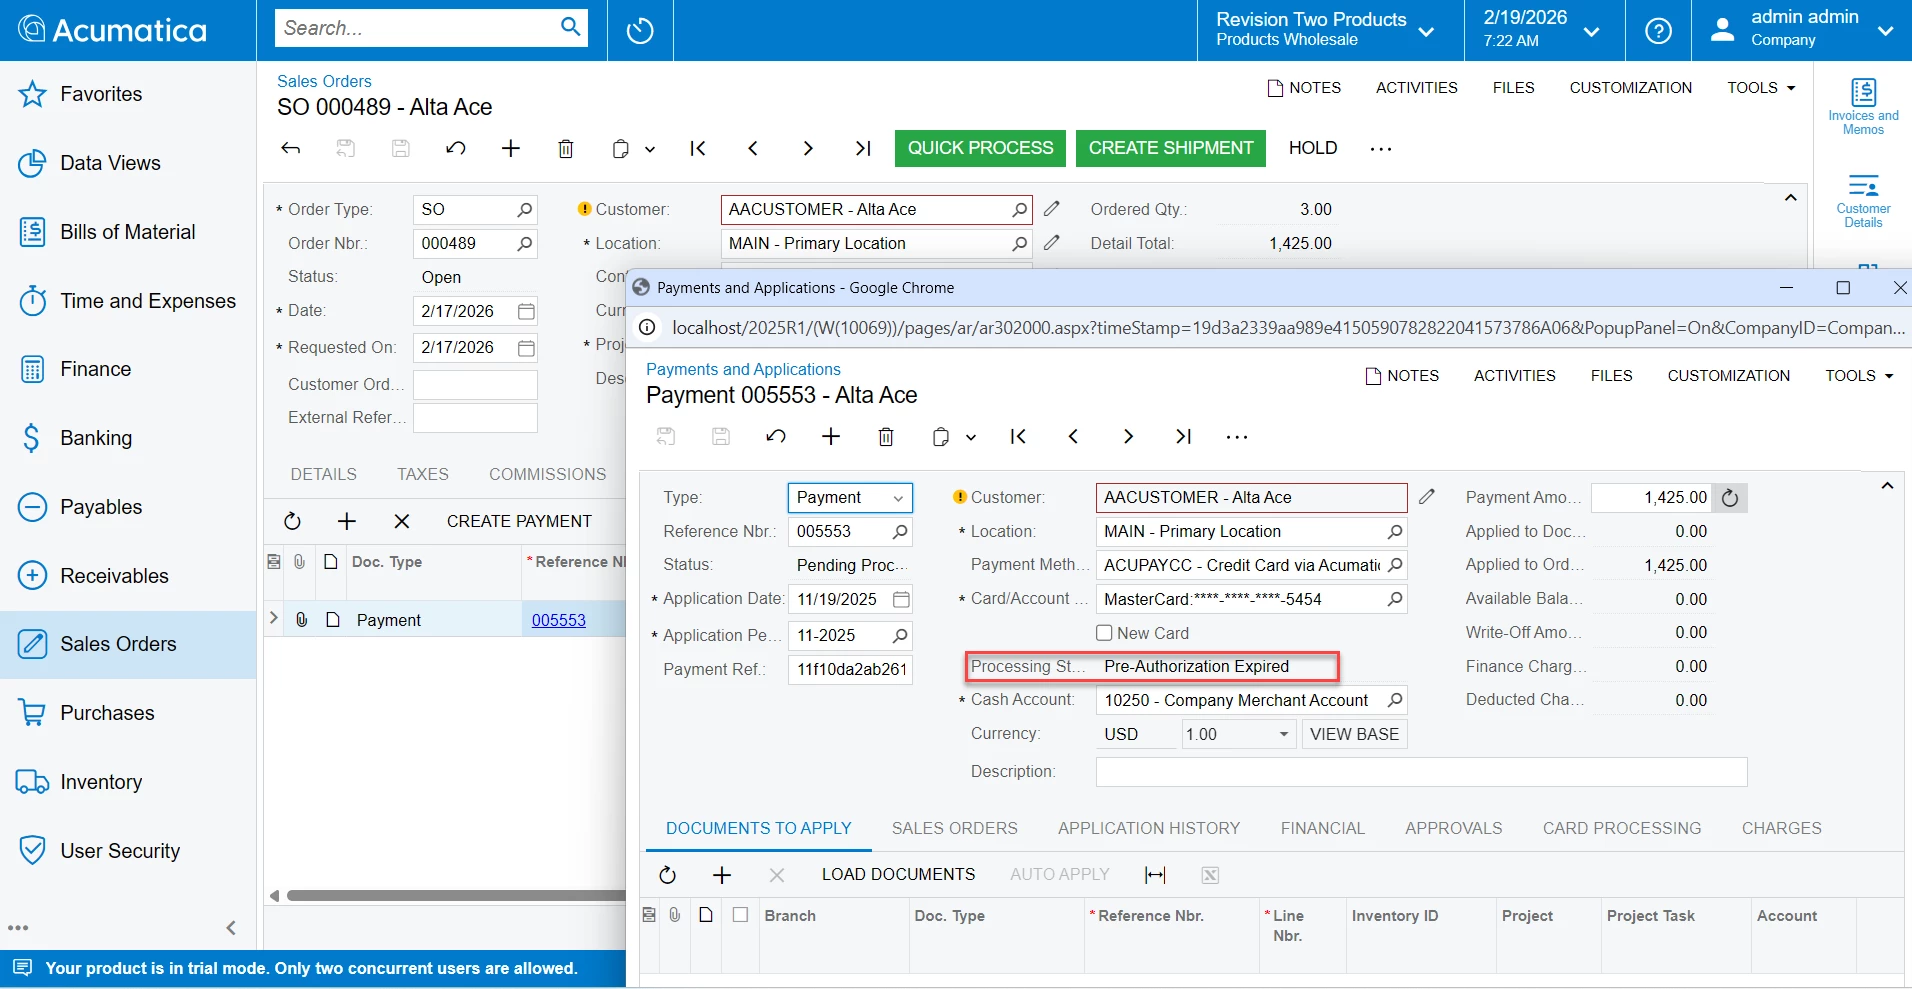This screenshot has height=989, width=1912.
Task: Open the Tools menu in payment popup
Action: pyautogui.click(x=1859, y=376)
